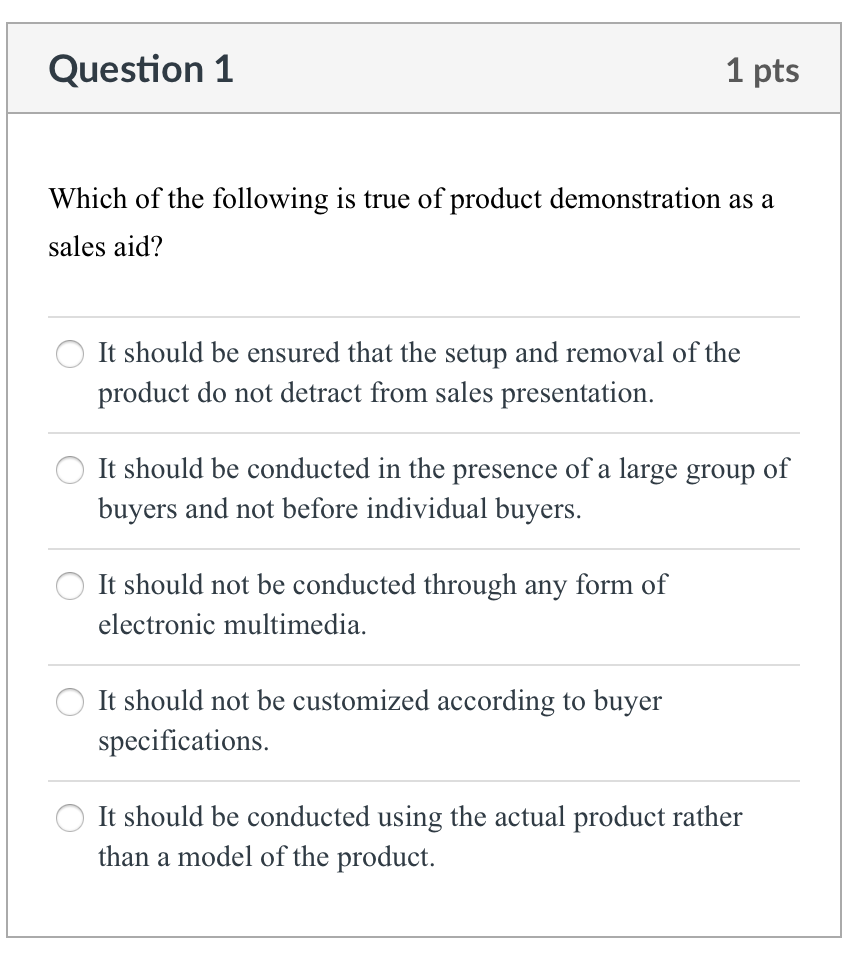Select the 'electronic multimedia' answer choice

[69, 586]
